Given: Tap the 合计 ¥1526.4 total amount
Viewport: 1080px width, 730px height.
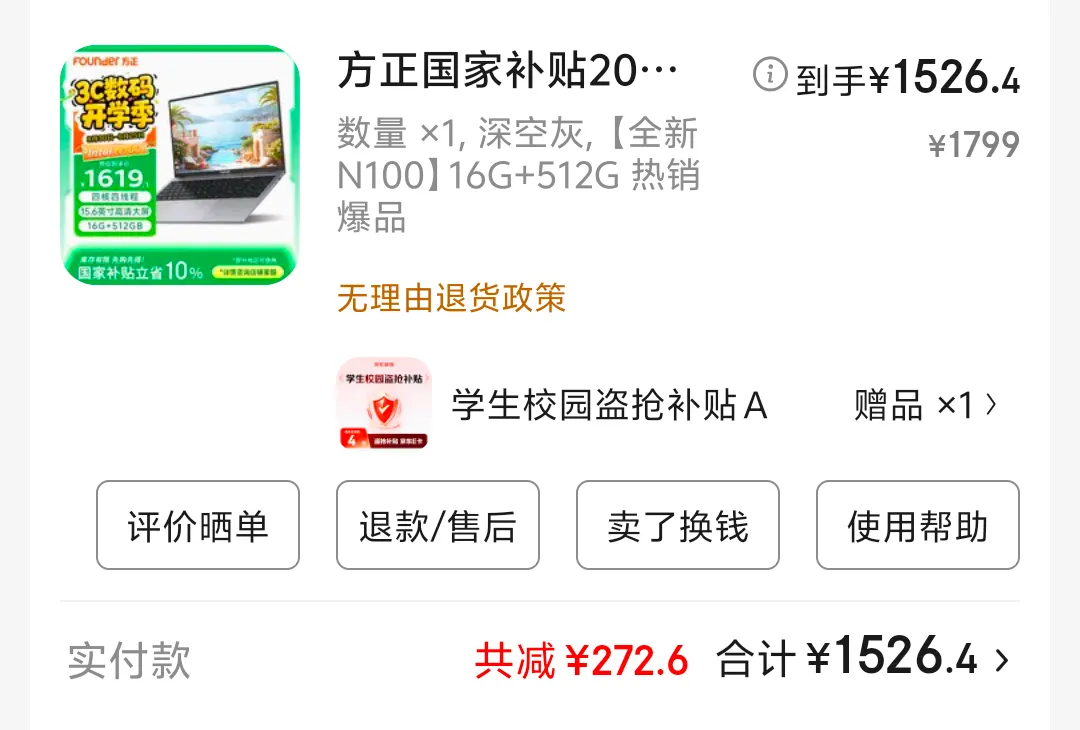Looking at the screenshot, I should coord(847,656).
